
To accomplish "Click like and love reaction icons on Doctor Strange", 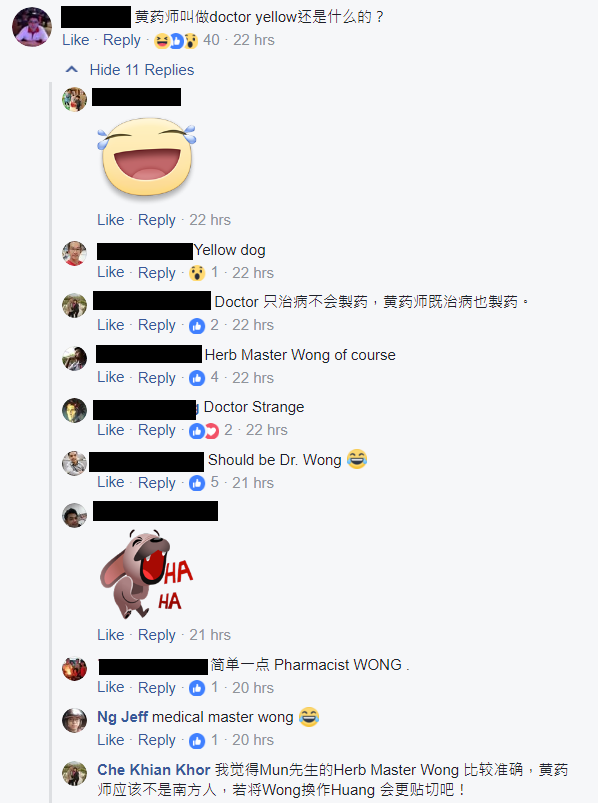I will (x=204, y=431).
